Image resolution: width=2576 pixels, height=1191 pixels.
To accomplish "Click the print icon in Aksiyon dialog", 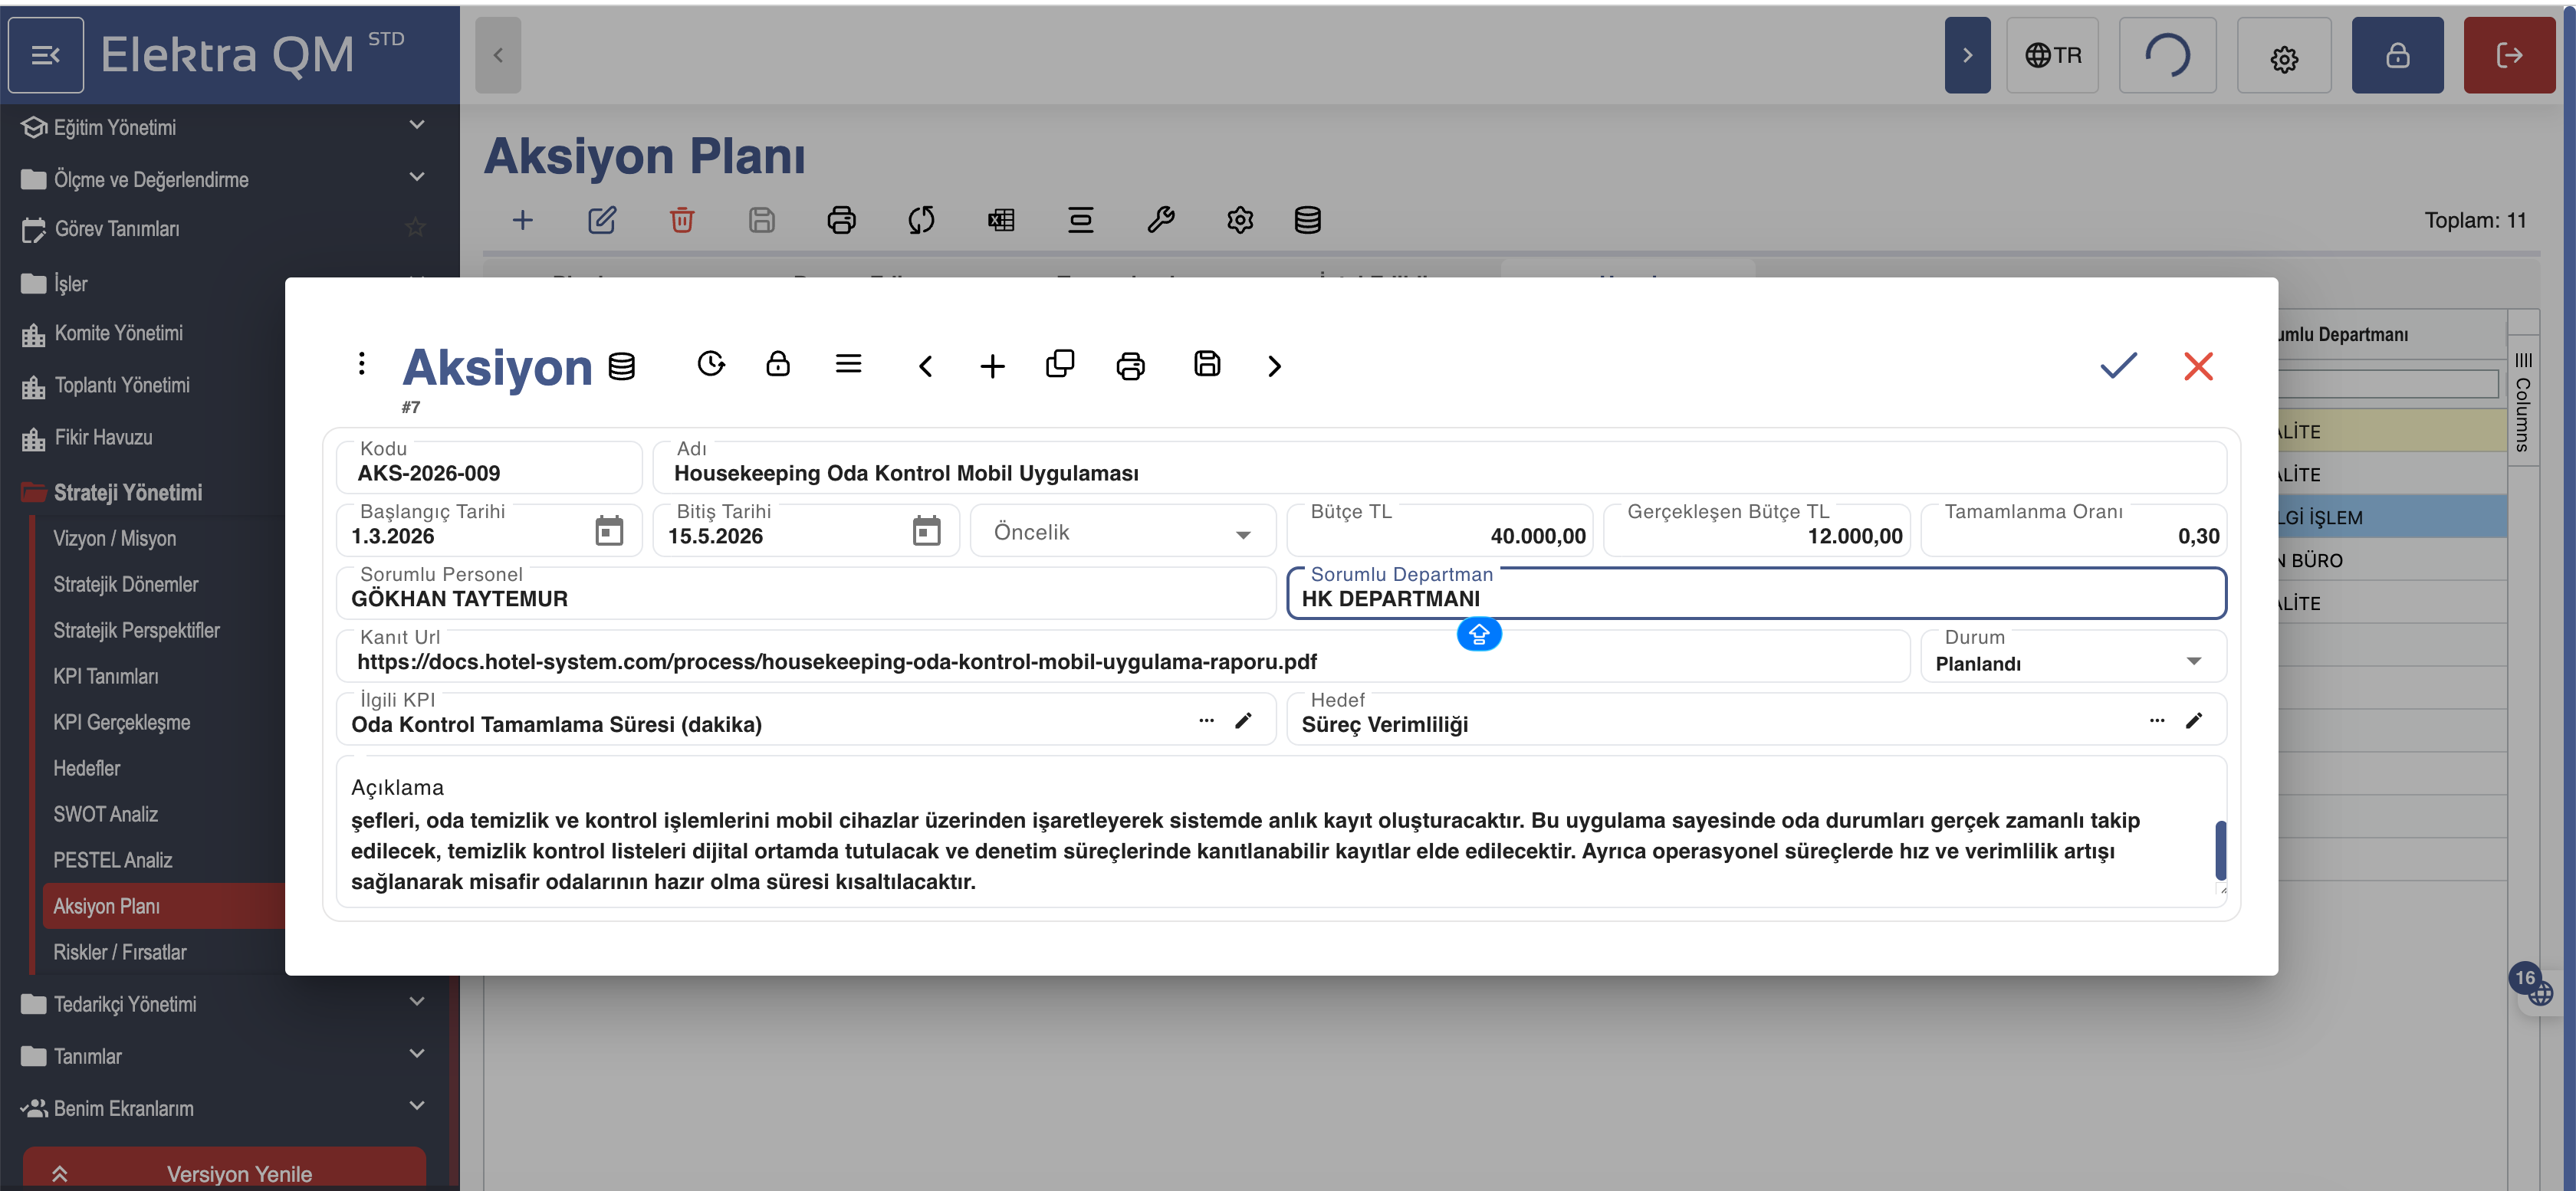I will [1130, 366].
